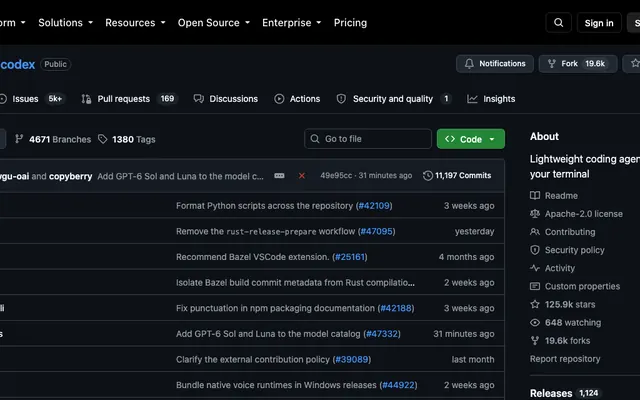Image resolution: width=640 pixels, height=400 pixels.
Task: Click the Sign in button
Action: pos(599,23)
